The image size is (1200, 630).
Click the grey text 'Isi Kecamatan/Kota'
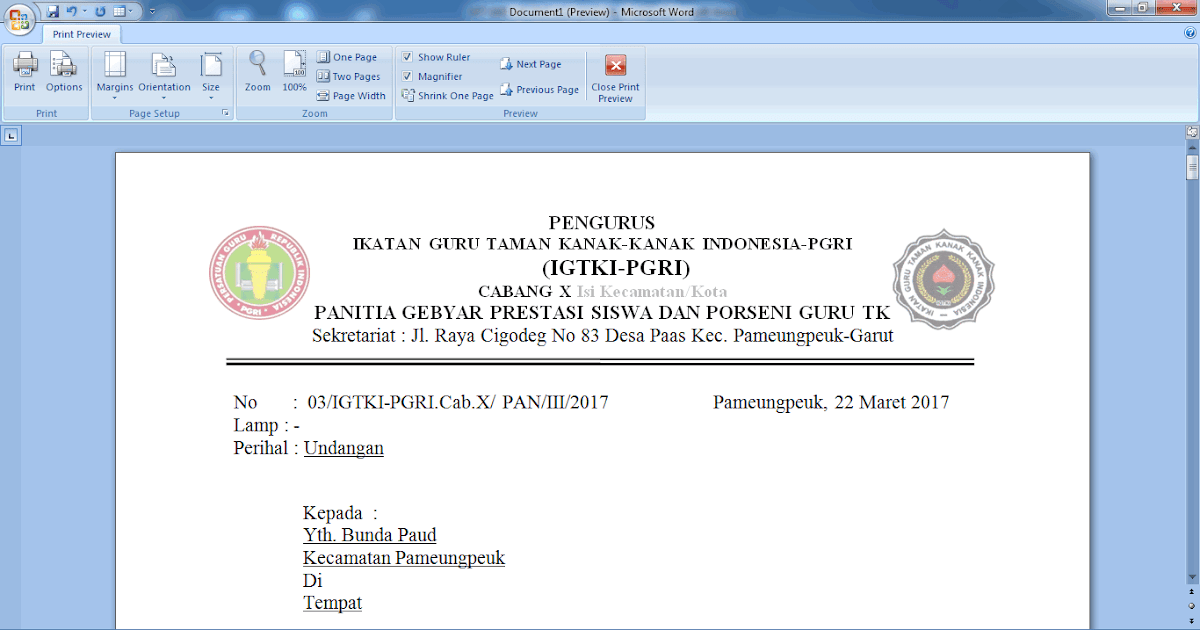pyautogui.click(x=652, y=292)
